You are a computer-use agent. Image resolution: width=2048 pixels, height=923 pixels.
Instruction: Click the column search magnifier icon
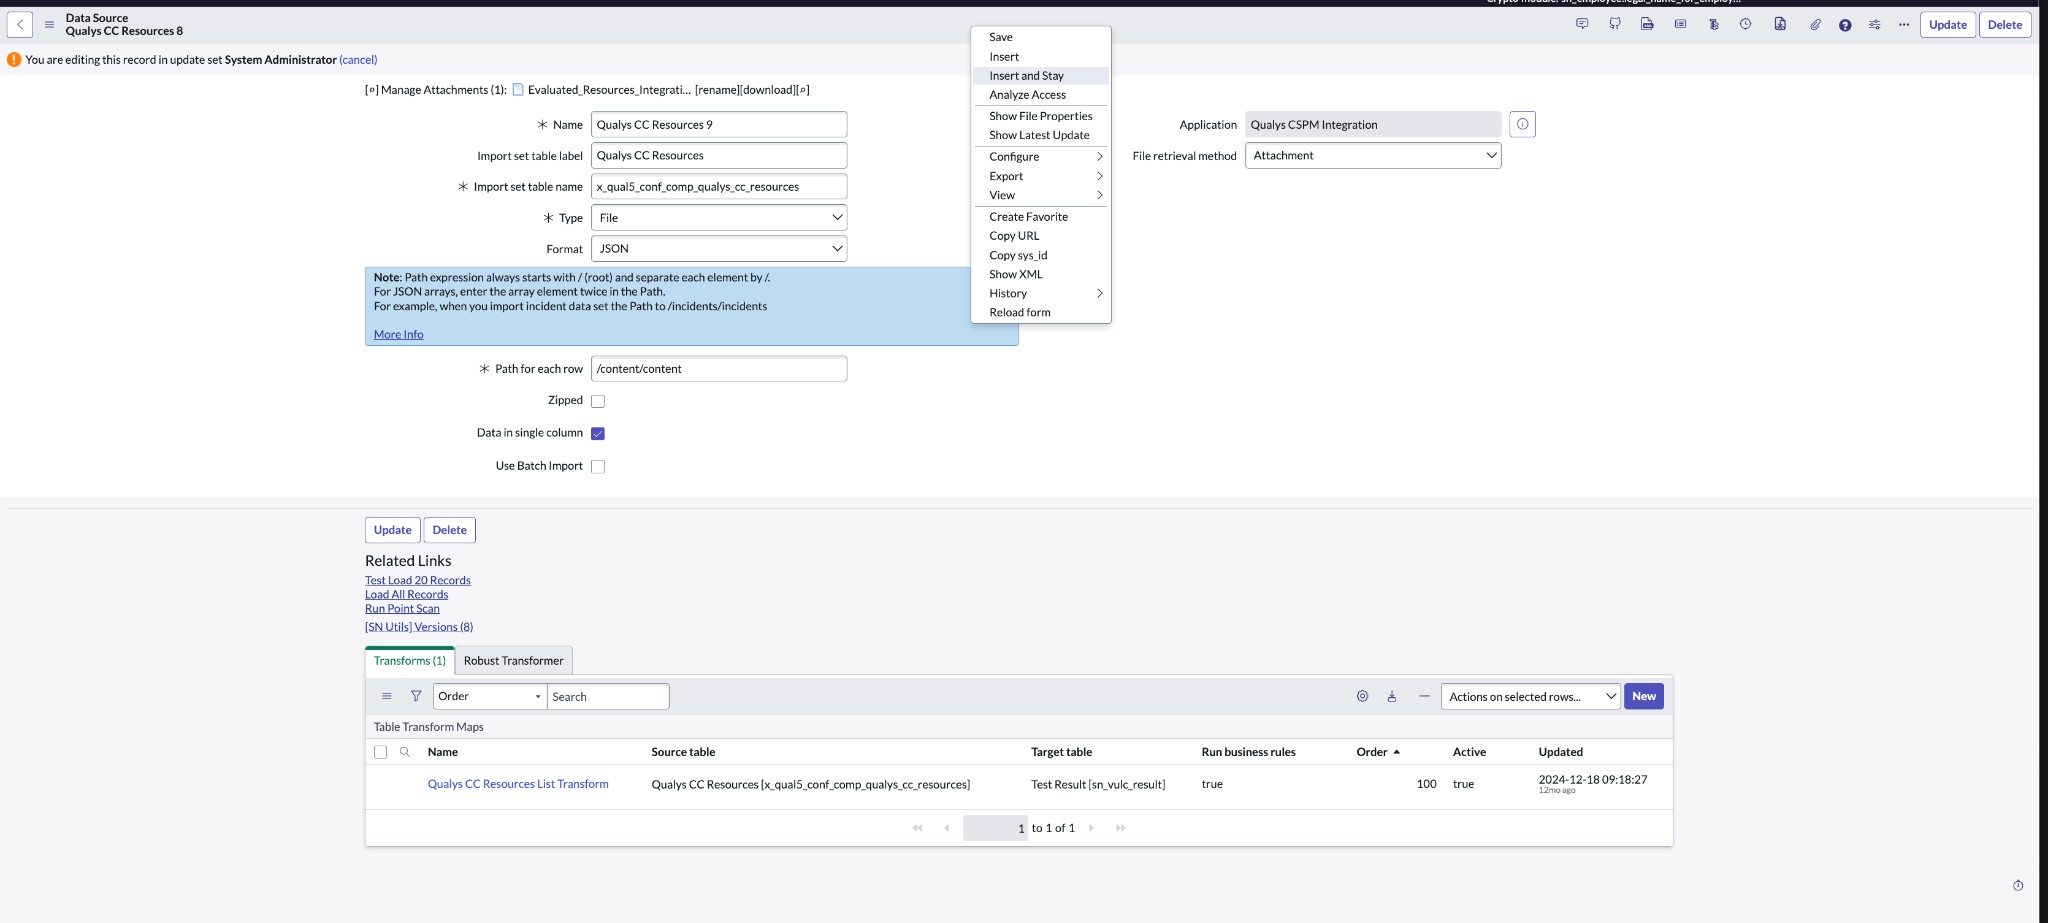point(405,752)
